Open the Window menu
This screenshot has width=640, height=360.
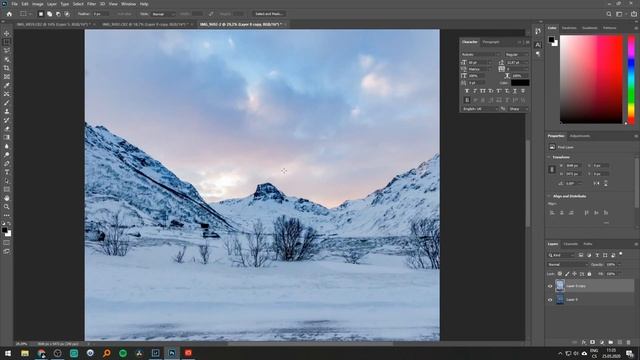(x=128, y=4)
